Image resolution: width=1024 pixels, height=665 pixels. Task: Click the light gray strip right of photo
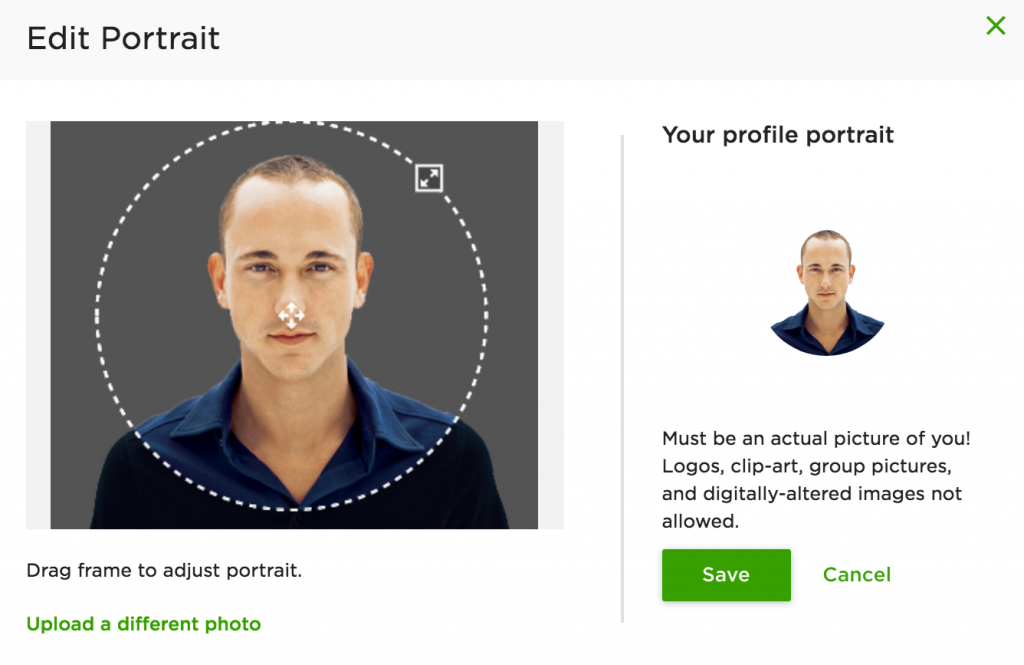(x=551, y=325)
